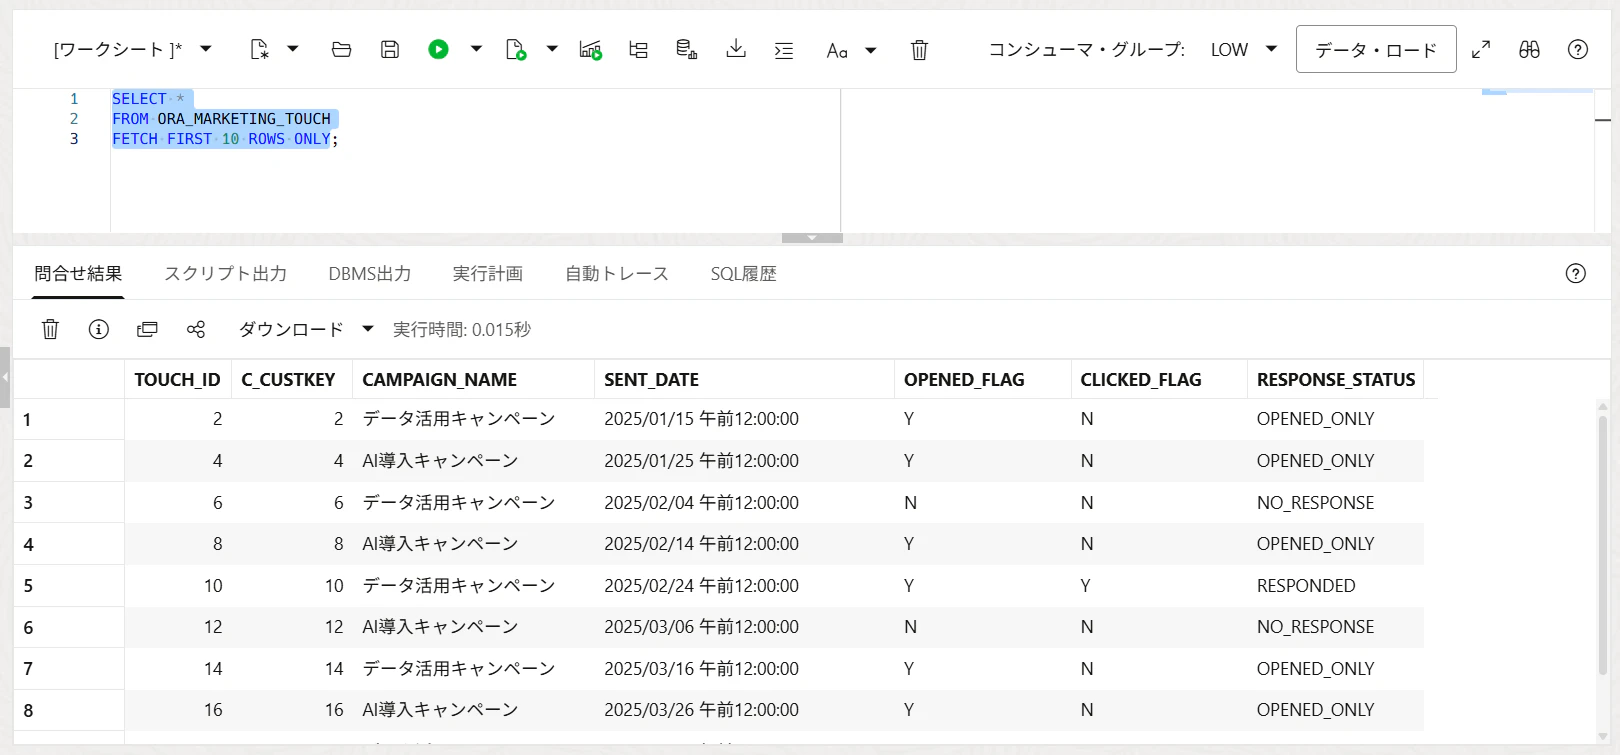The width and height of the screenshot is (1620, 755).
Task: Sort by TOUCH_ID column header
Action: (x=177, y=379)
